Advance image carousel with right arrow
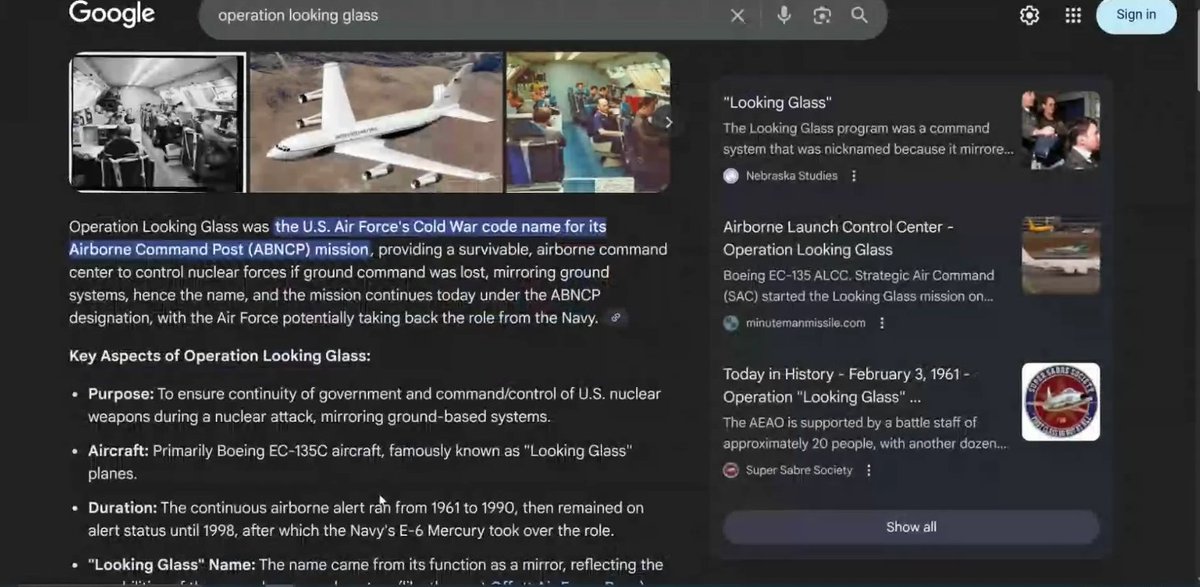Image resolution: width=1200 pixels, height=587 pixels. pos(669,122)
